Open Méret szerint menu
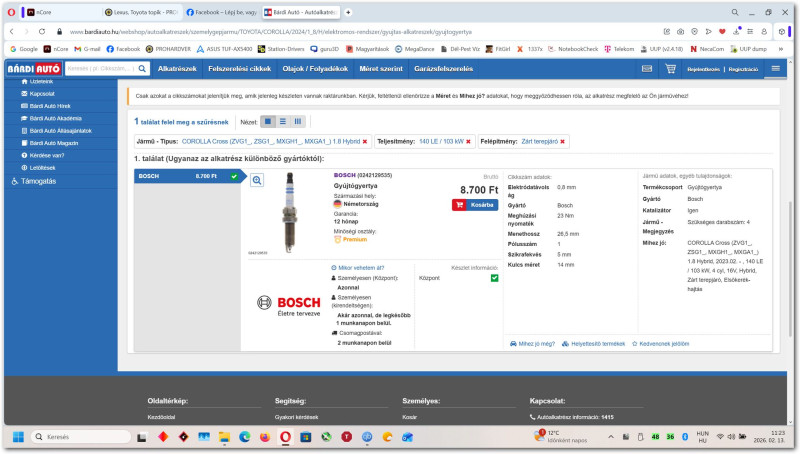 pyautogui.click(x=381, y=69)
